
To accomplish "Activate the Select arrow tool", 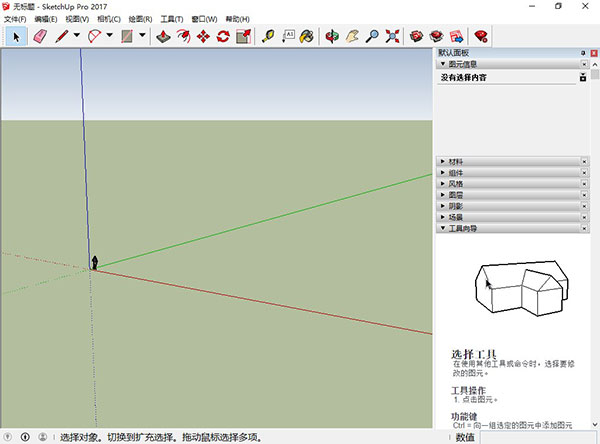I will 16,37.
